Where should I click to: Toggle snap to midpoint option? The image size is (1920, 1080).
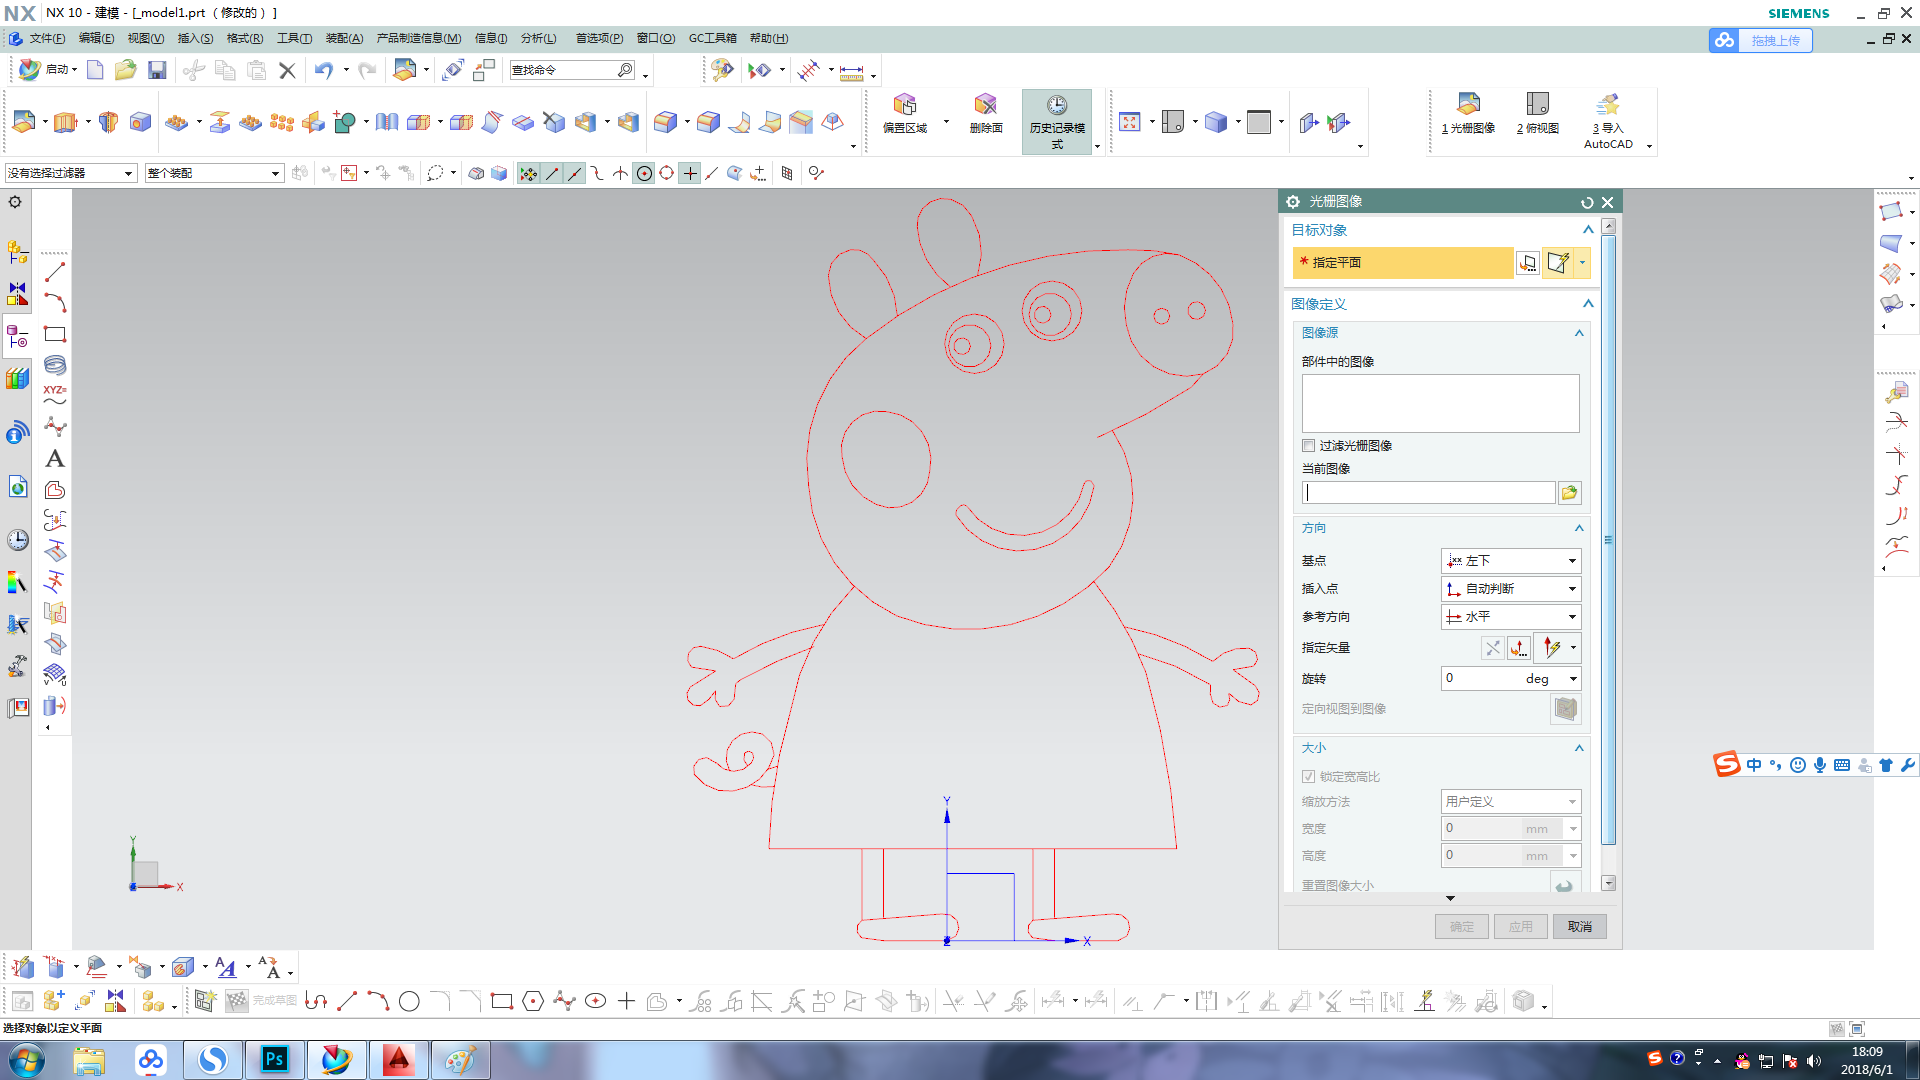pyautogui.click(x=574, y=173)
